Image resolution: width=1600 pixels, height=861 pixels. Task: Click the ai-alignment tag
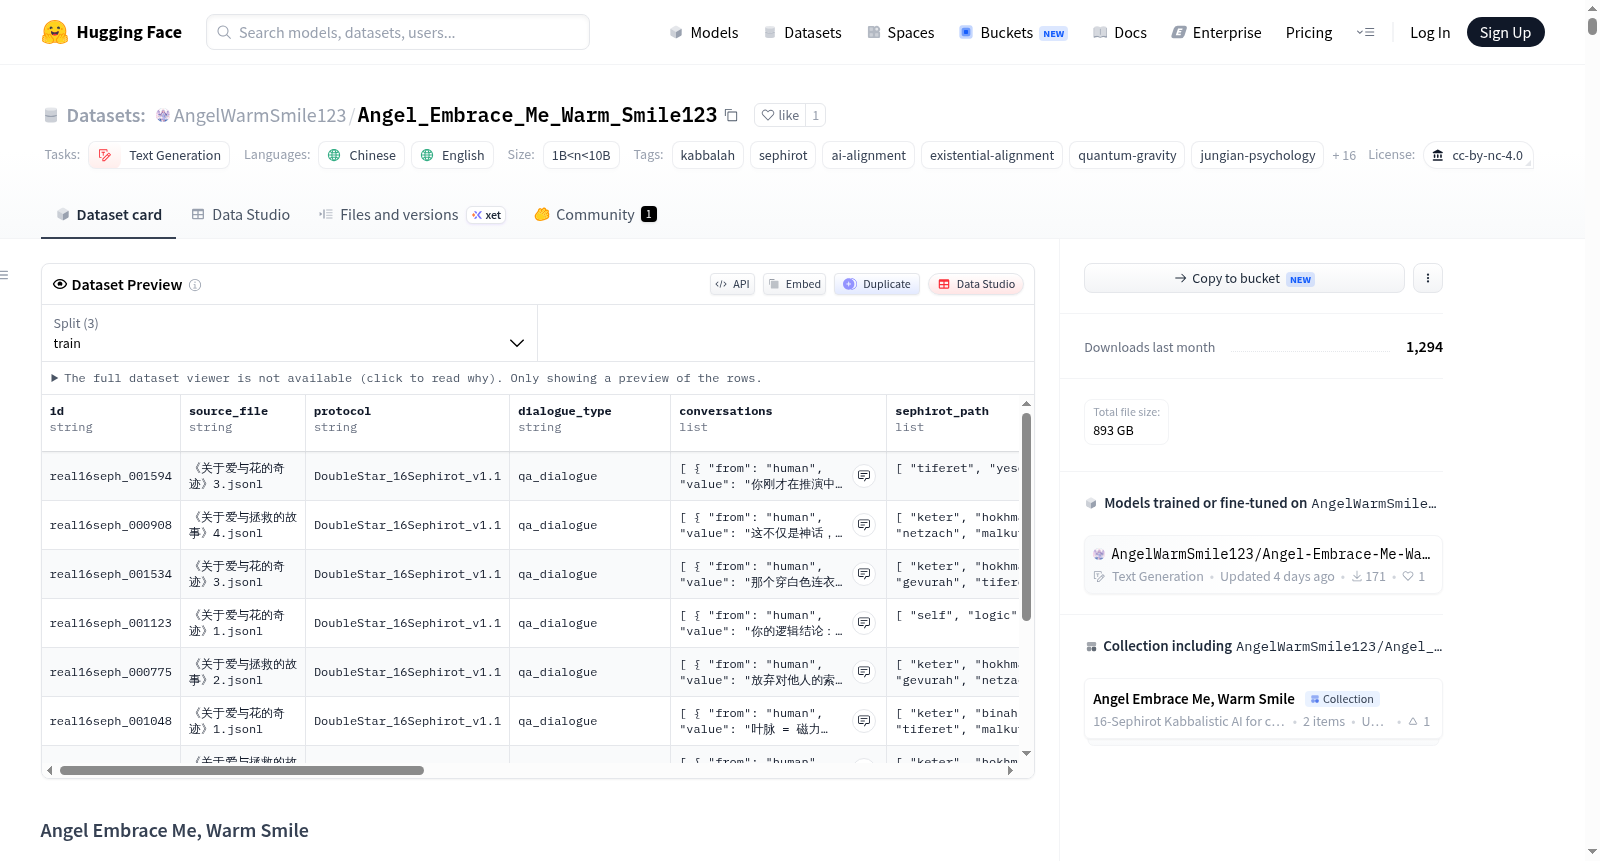pos(869,155)
